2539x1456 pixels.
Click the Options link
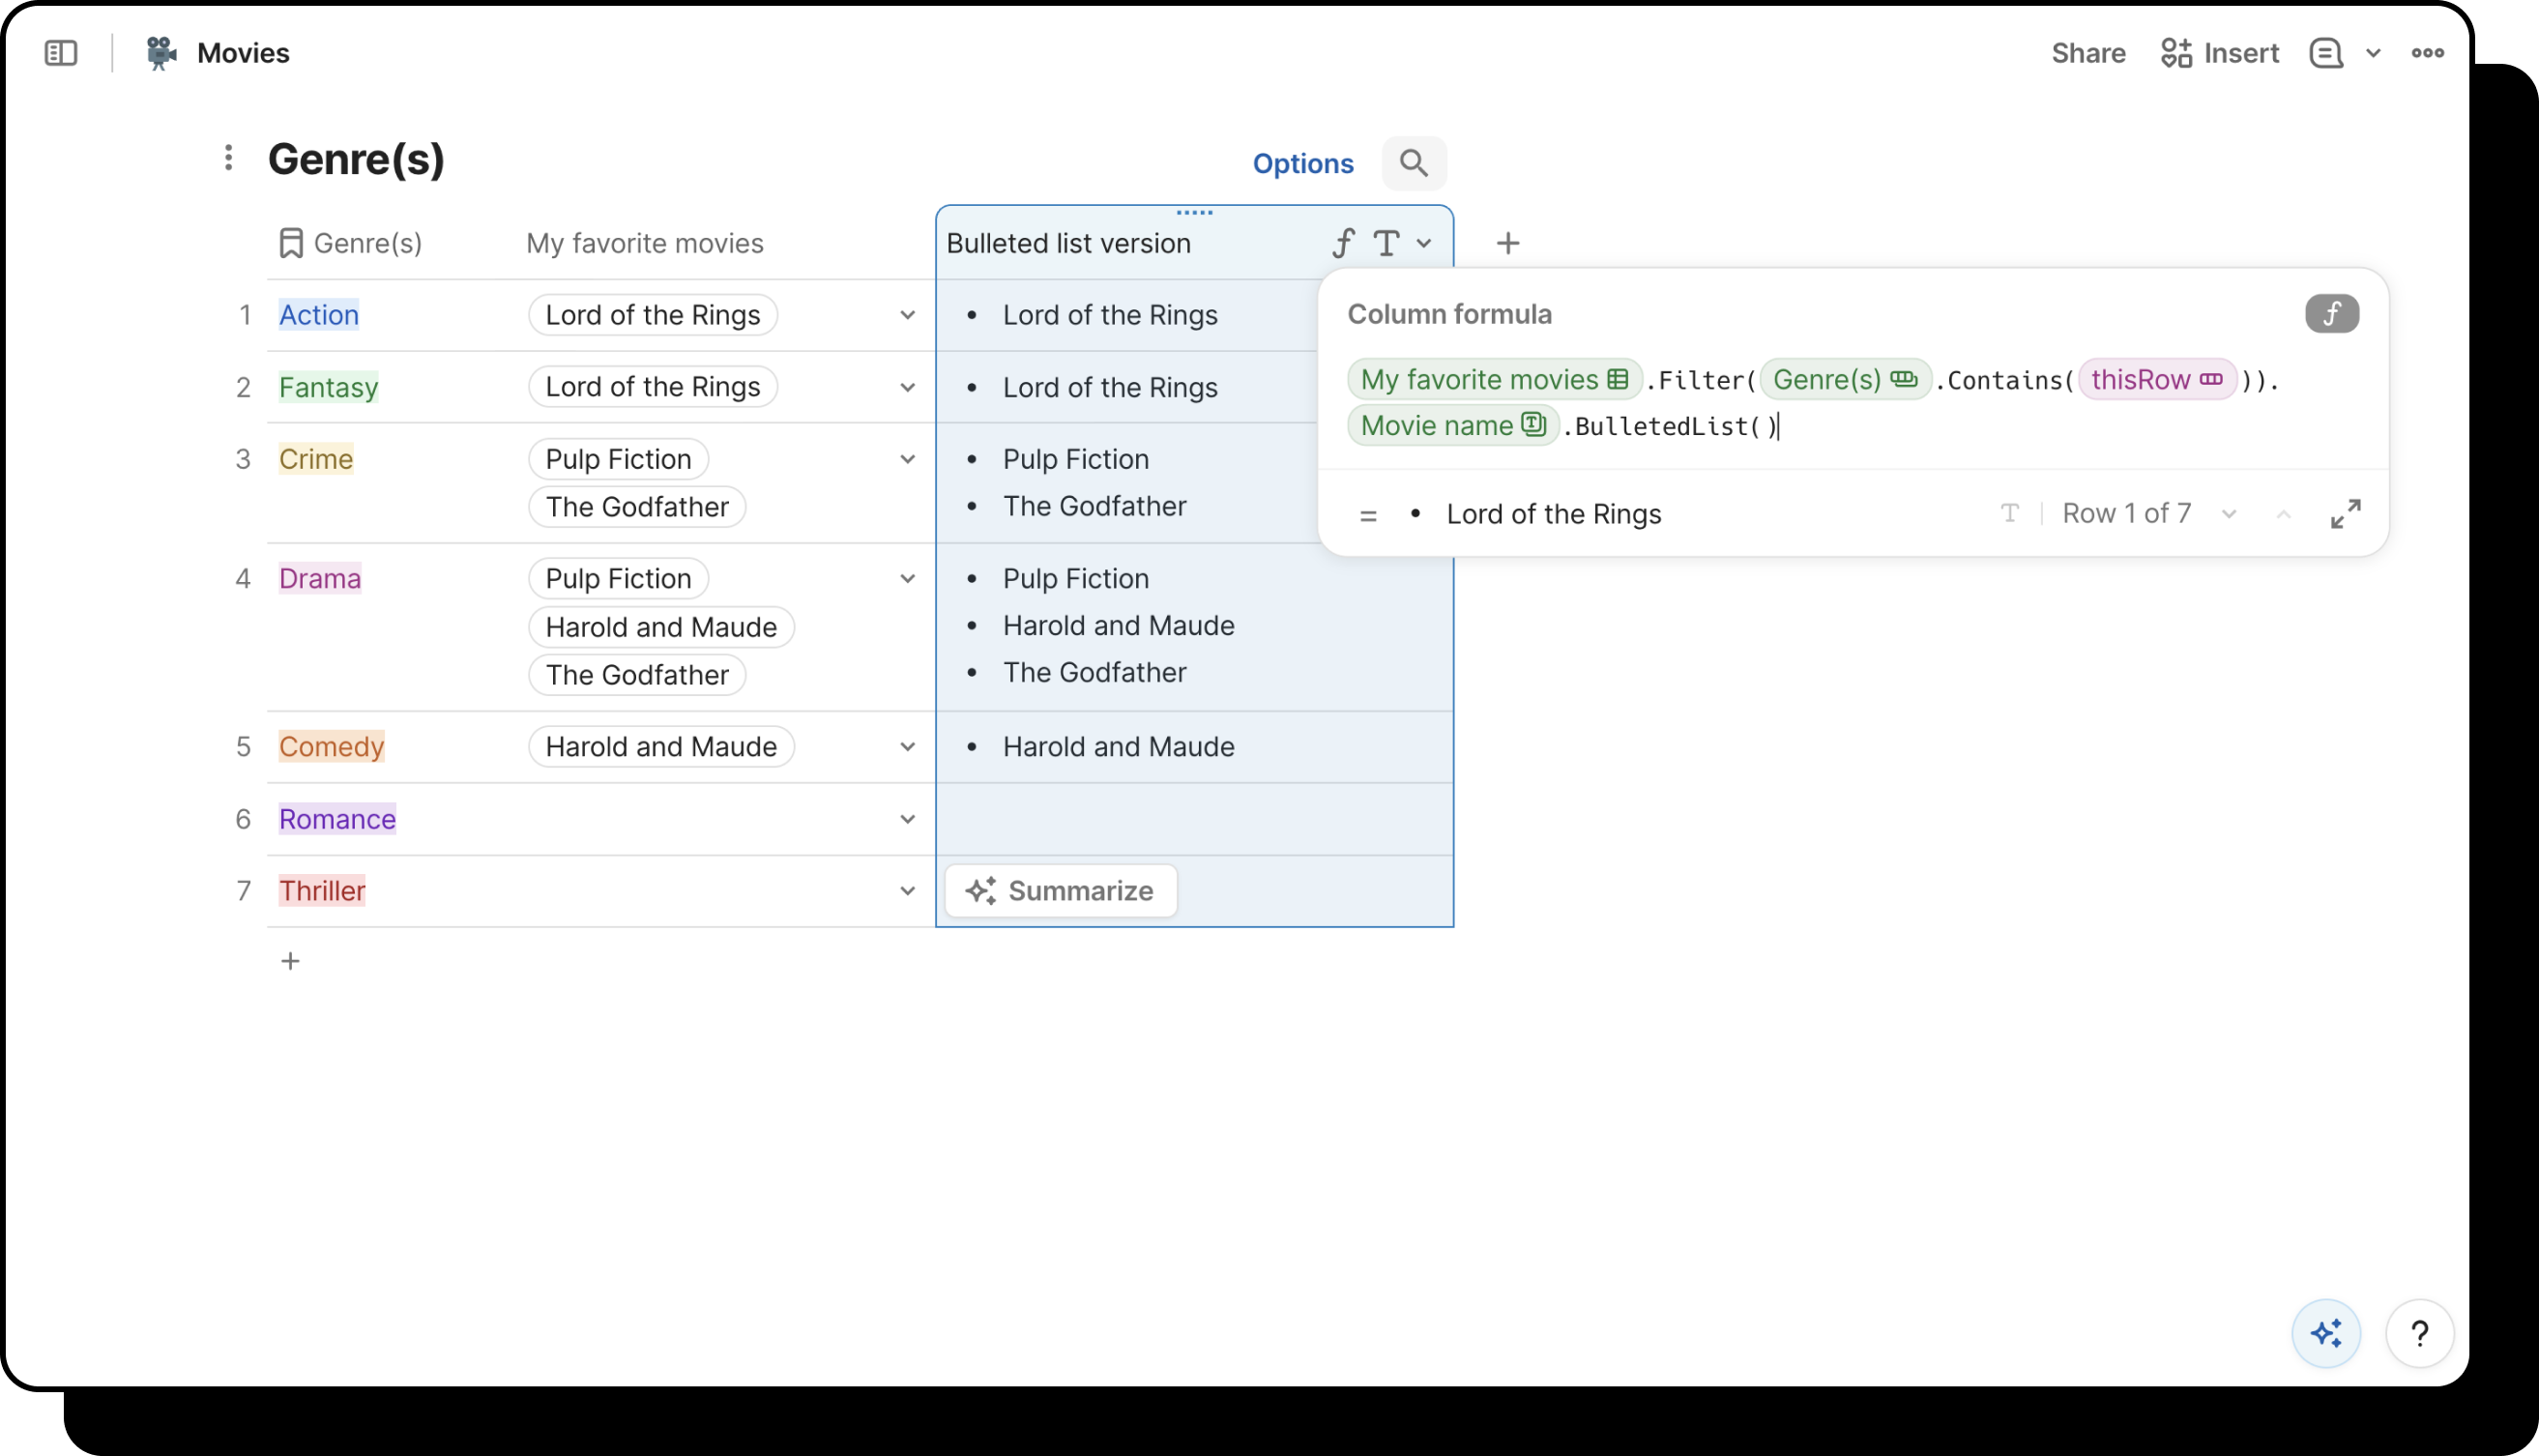point(1302,163)
